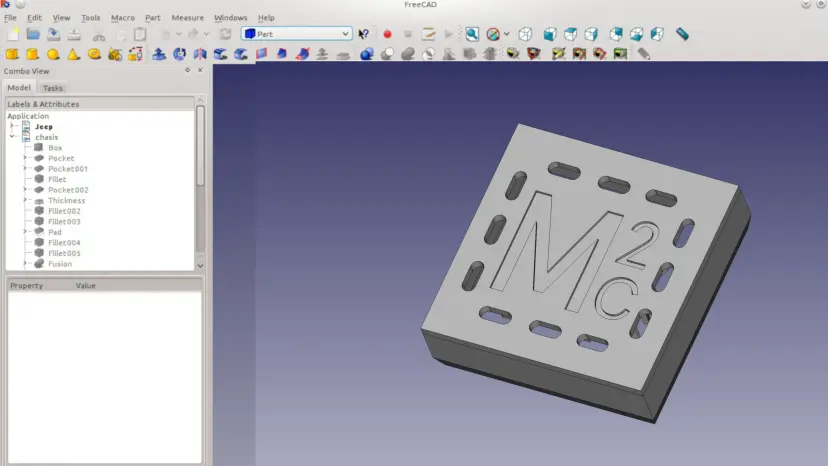Create a Box primitive

click(12, 54)
